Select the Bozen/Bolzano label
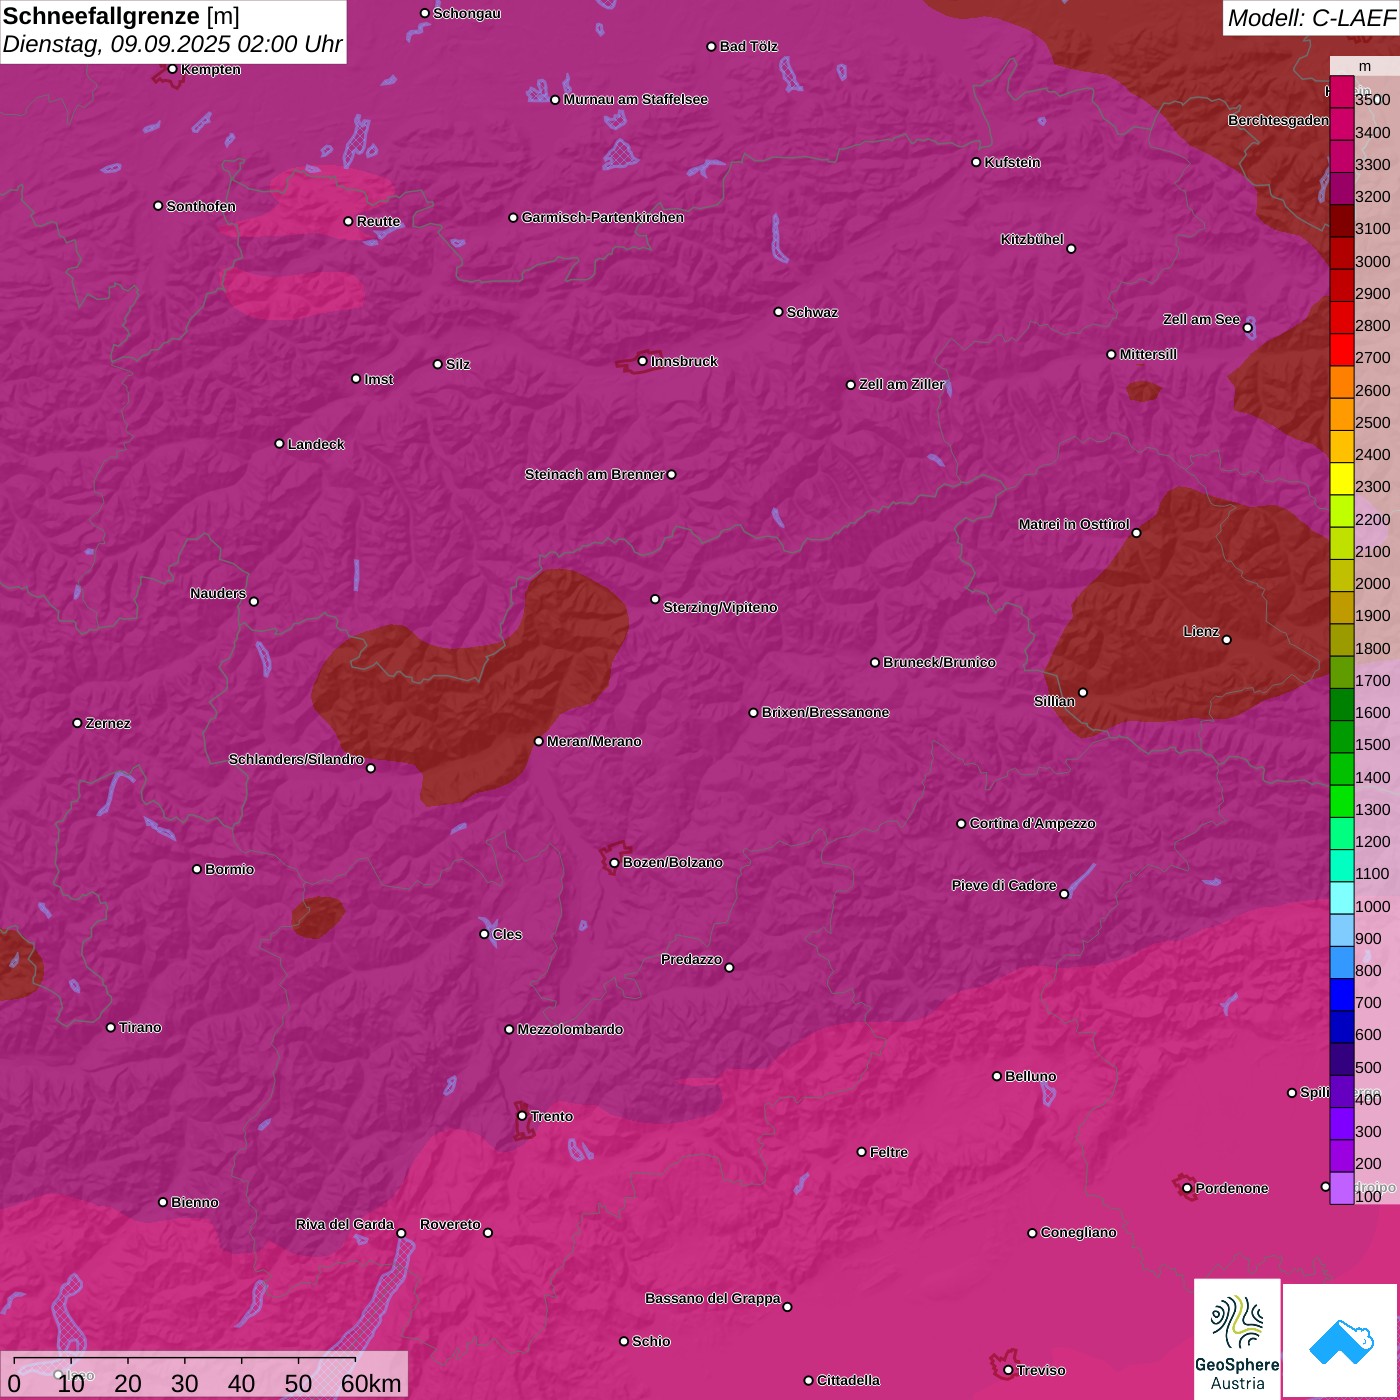1400x1400 pixels. (x=673, y=862)
